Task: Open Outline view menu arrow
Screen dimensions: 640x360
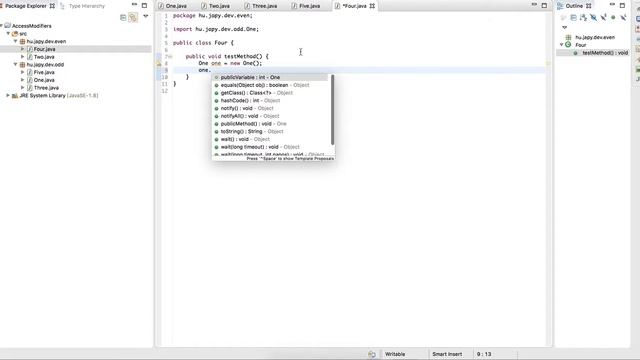Action: pos(564,27)
